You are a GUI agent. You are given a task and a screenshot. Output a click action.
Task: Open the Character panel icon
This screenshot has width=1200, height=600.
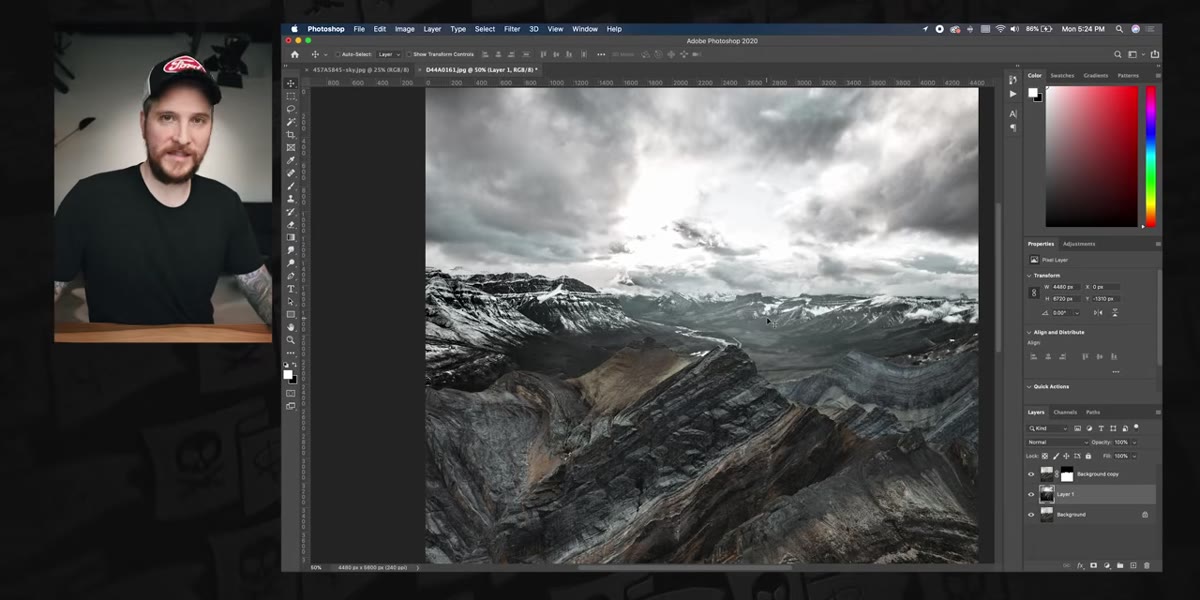coord(1013,114)
